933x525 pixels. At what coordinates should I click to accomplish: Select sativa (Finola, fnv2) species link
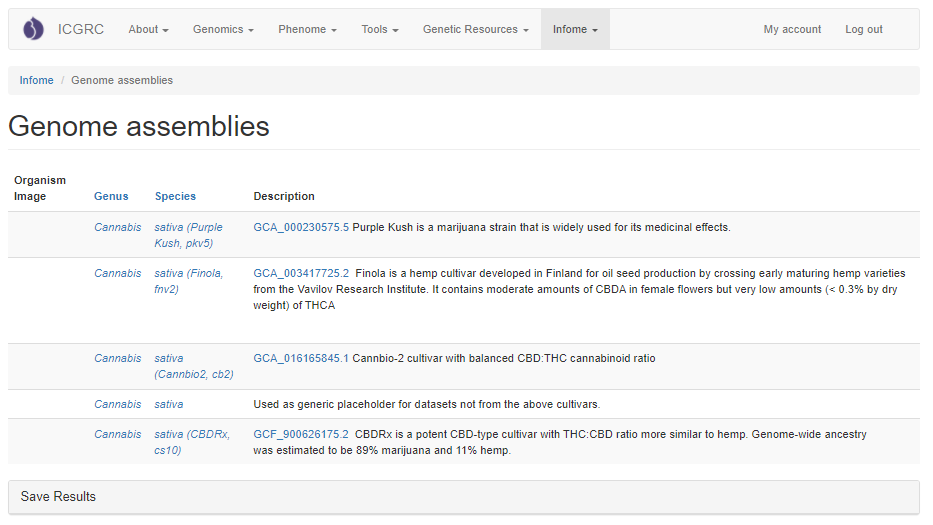(188, 281)
